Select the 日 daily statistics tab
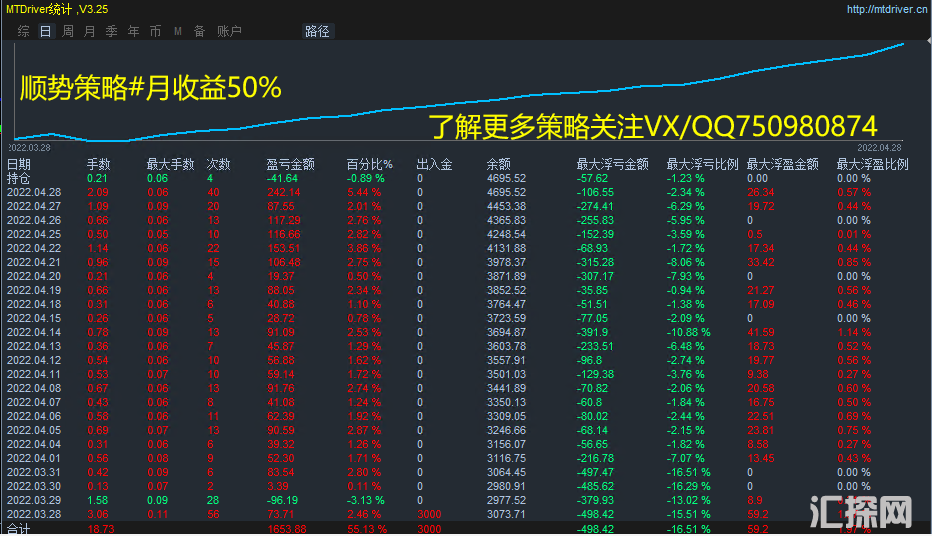This screenshot has height=536, width=932. 45,31
